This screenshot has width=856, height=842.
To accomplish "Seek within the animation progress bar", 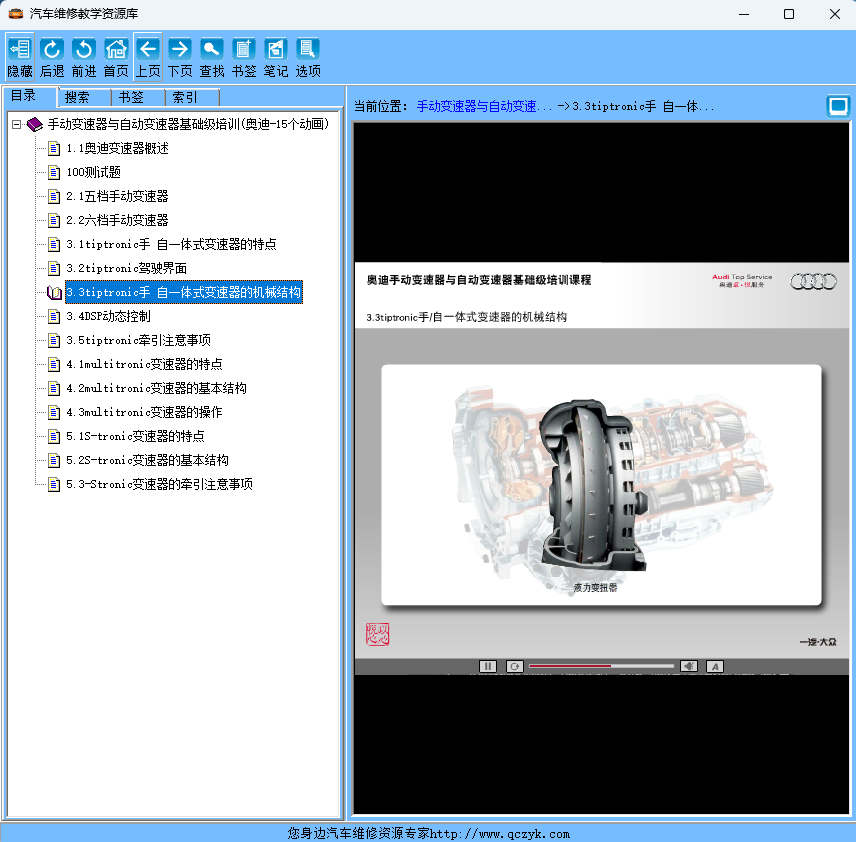I will 602,666.
